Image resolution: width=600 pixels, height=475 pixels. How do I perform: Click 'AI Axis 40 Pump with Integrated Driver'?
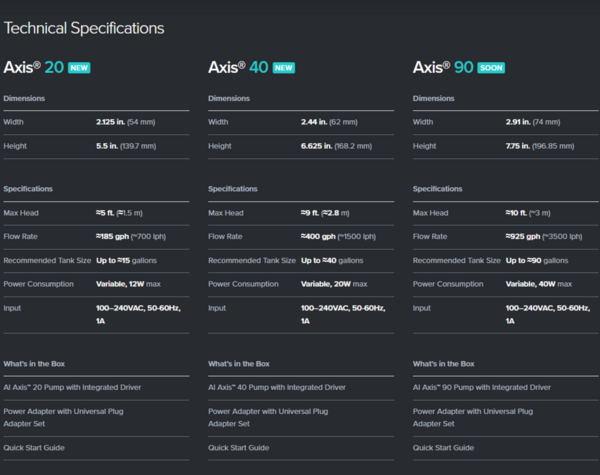pos(277,387)
